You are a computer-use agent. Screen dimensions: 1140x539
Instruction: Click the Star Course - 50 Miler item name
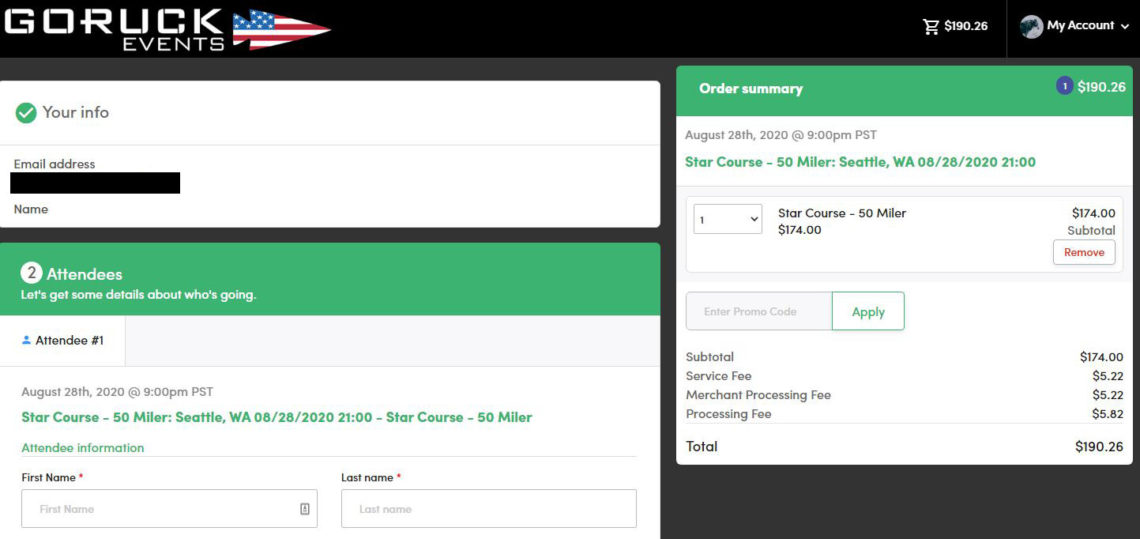(842, 213)
